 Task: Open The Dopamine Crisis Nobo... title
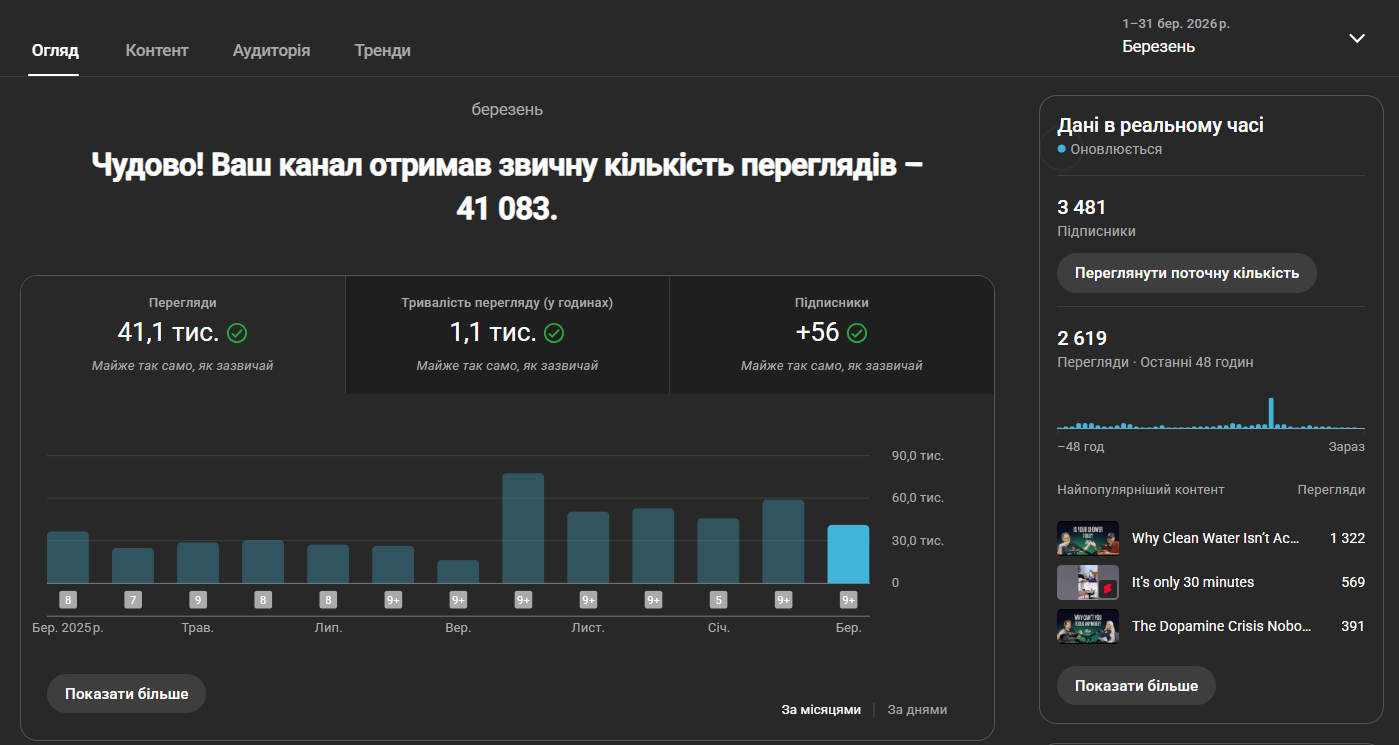(x=1221, y=626)
